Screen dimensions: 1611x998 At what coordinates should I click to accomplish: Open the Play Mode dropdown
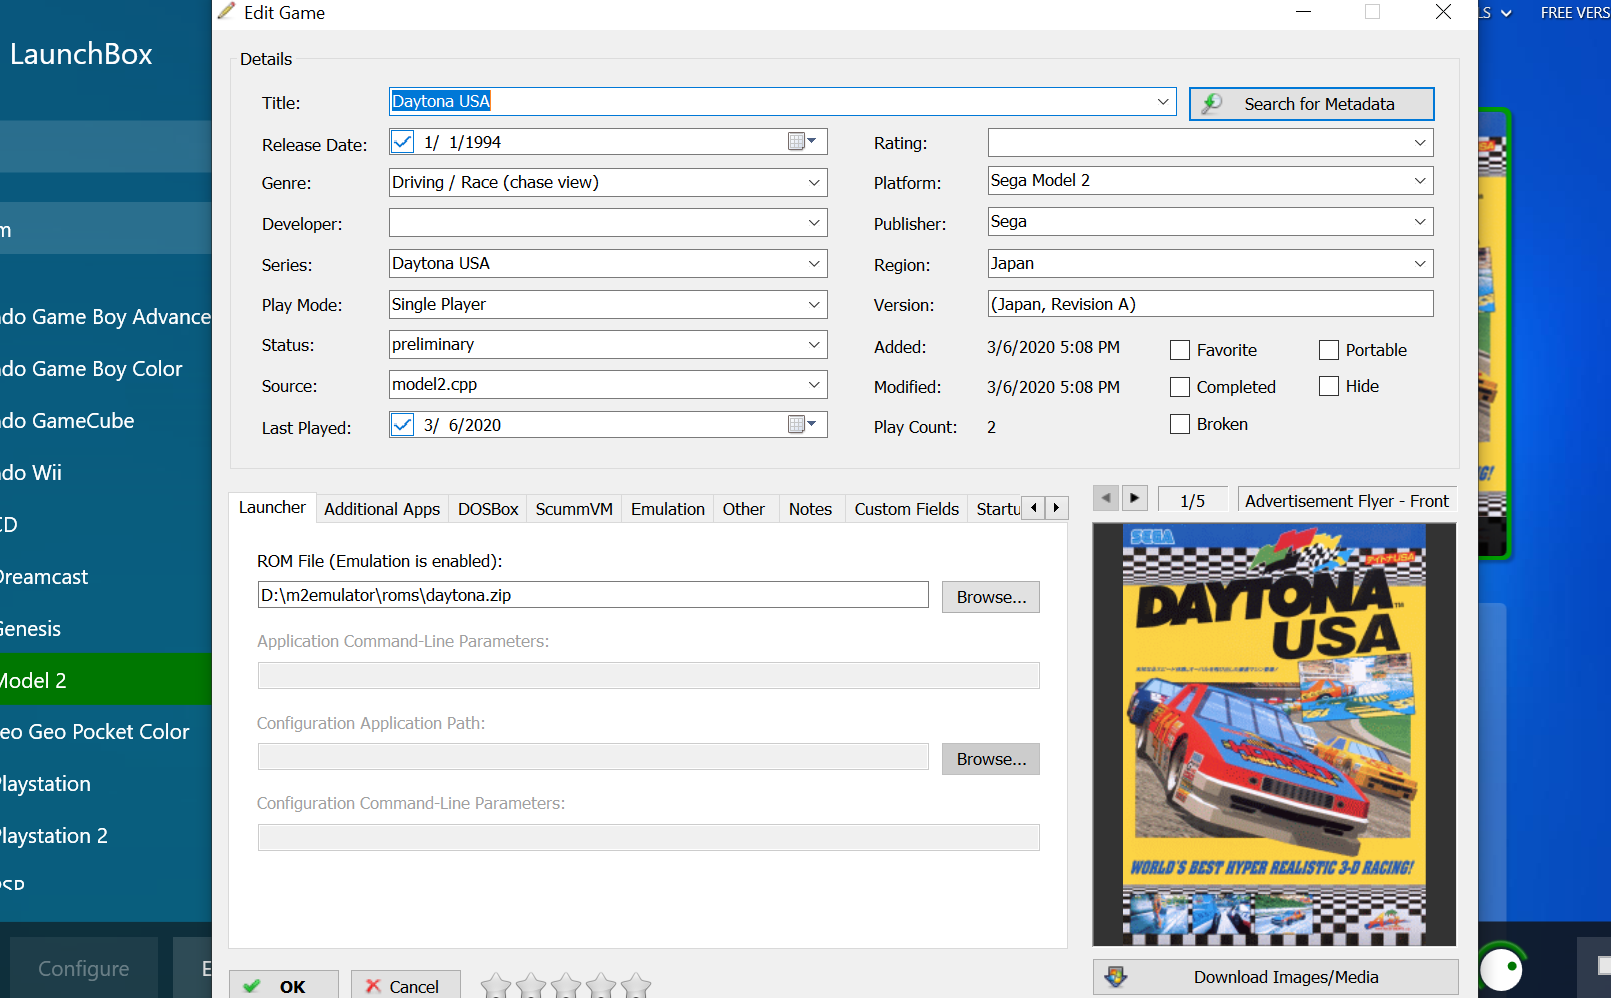pyautogui.click(x=814, y=305)
